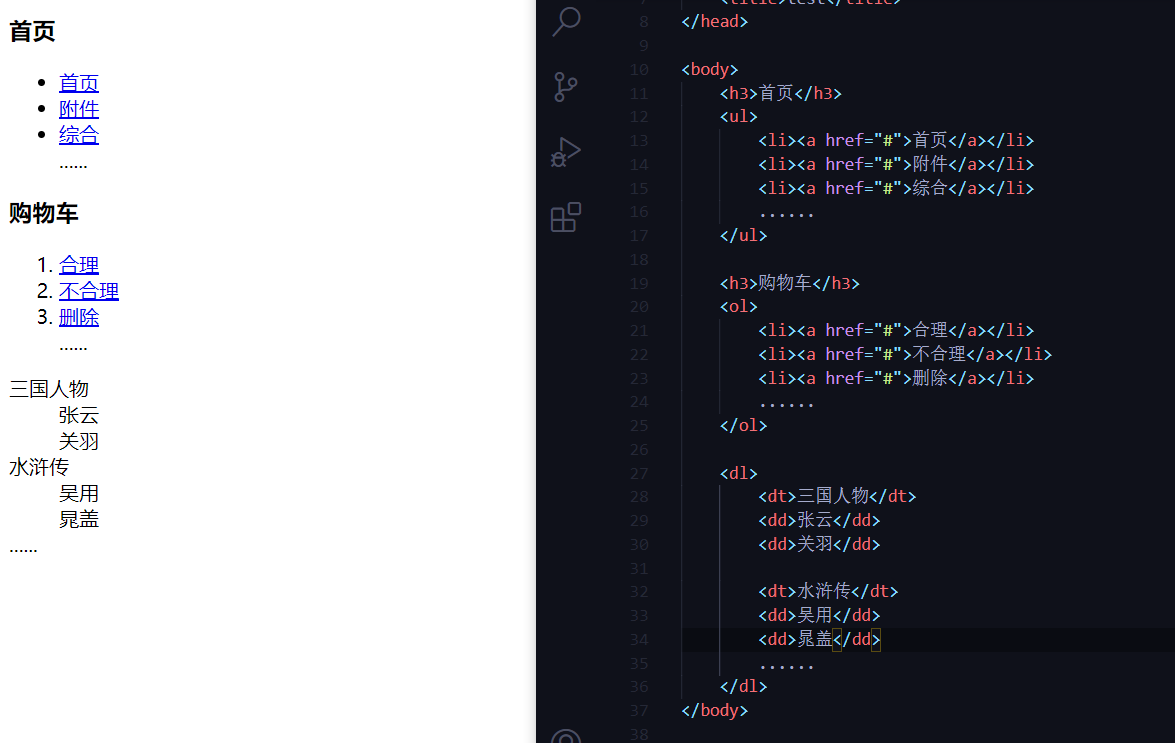Place cursor on the <body> opening tag
This screenshot has width=1175, height=743.
(710, 70)
